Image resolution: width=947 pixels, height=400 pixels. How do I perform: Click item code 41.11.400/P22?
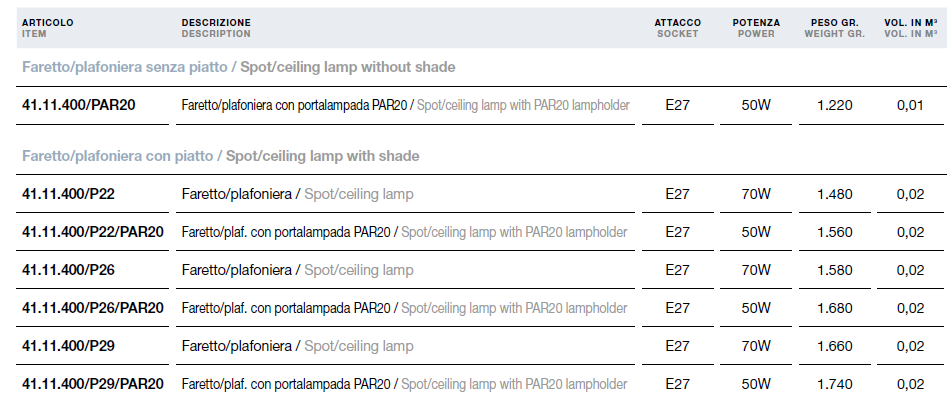click(68, 194)
